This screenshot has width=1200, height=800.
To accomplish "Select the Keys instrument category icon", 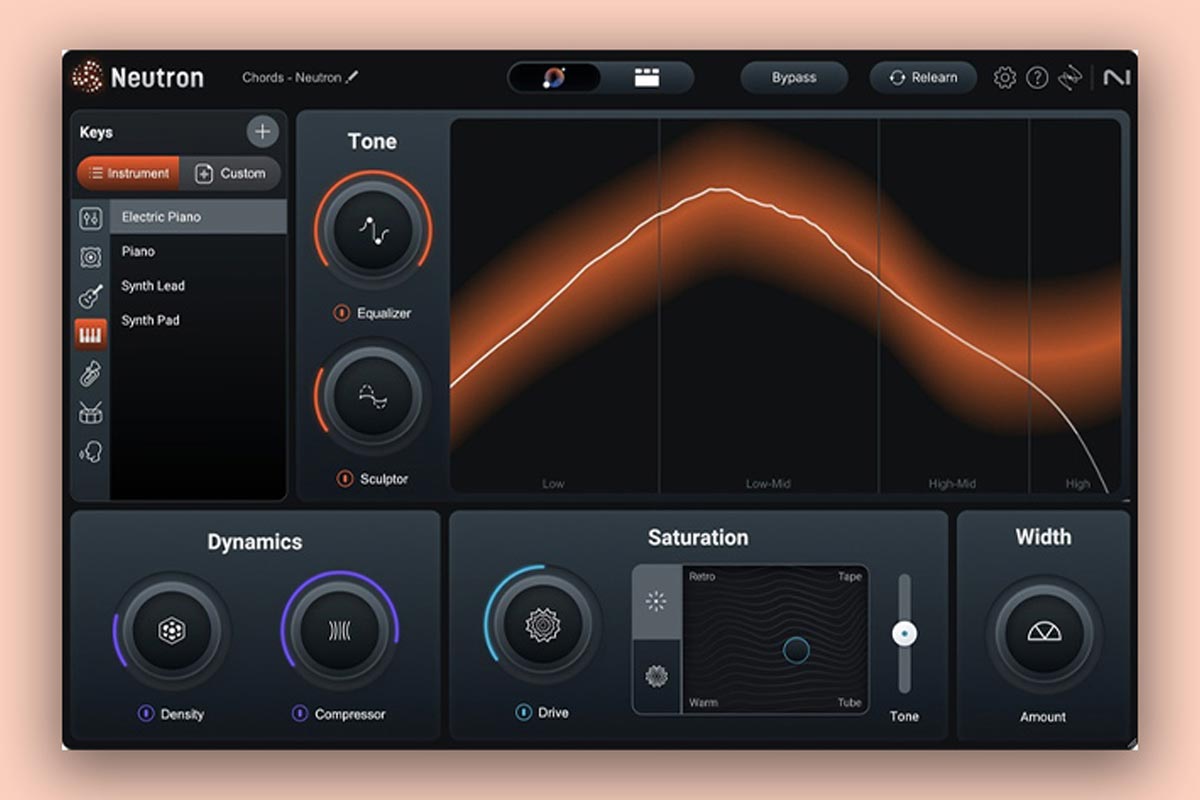I will pos(90,333).
